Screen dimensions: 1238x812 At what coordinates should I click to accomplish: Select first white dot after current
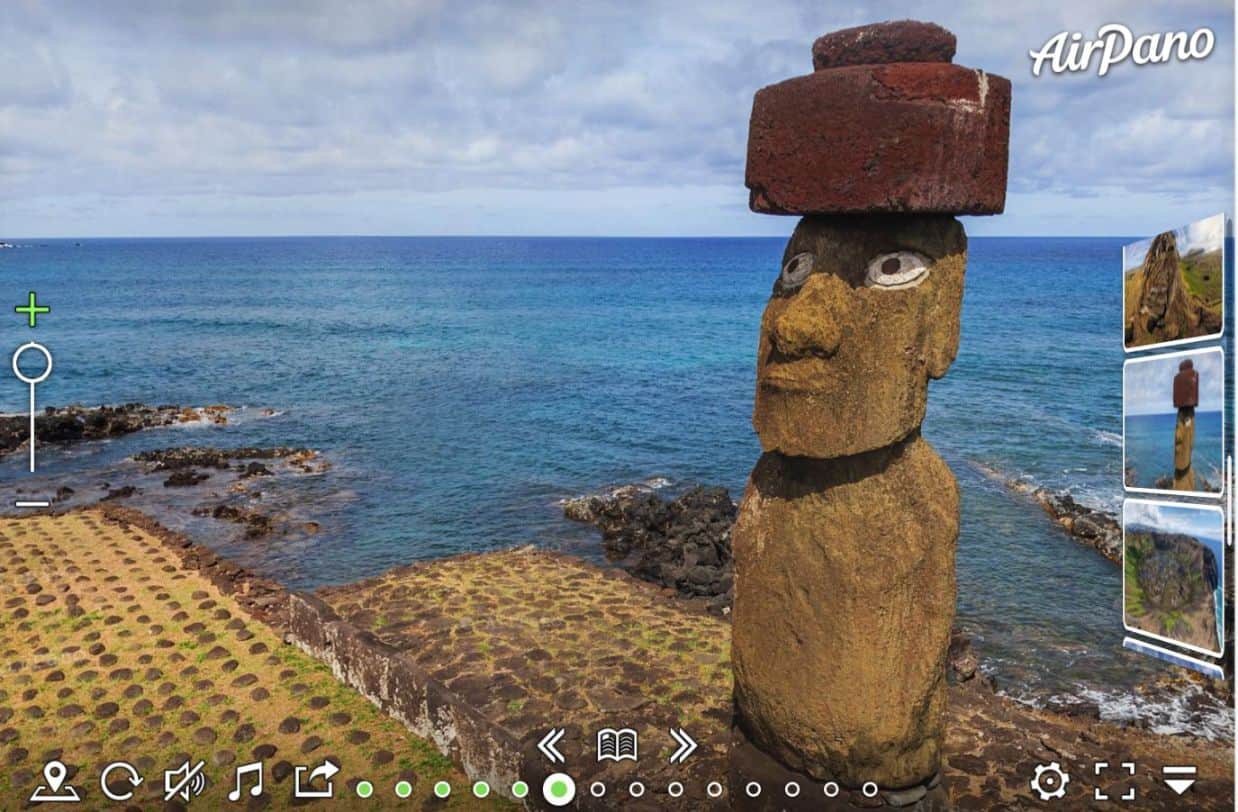coord(598,789)
